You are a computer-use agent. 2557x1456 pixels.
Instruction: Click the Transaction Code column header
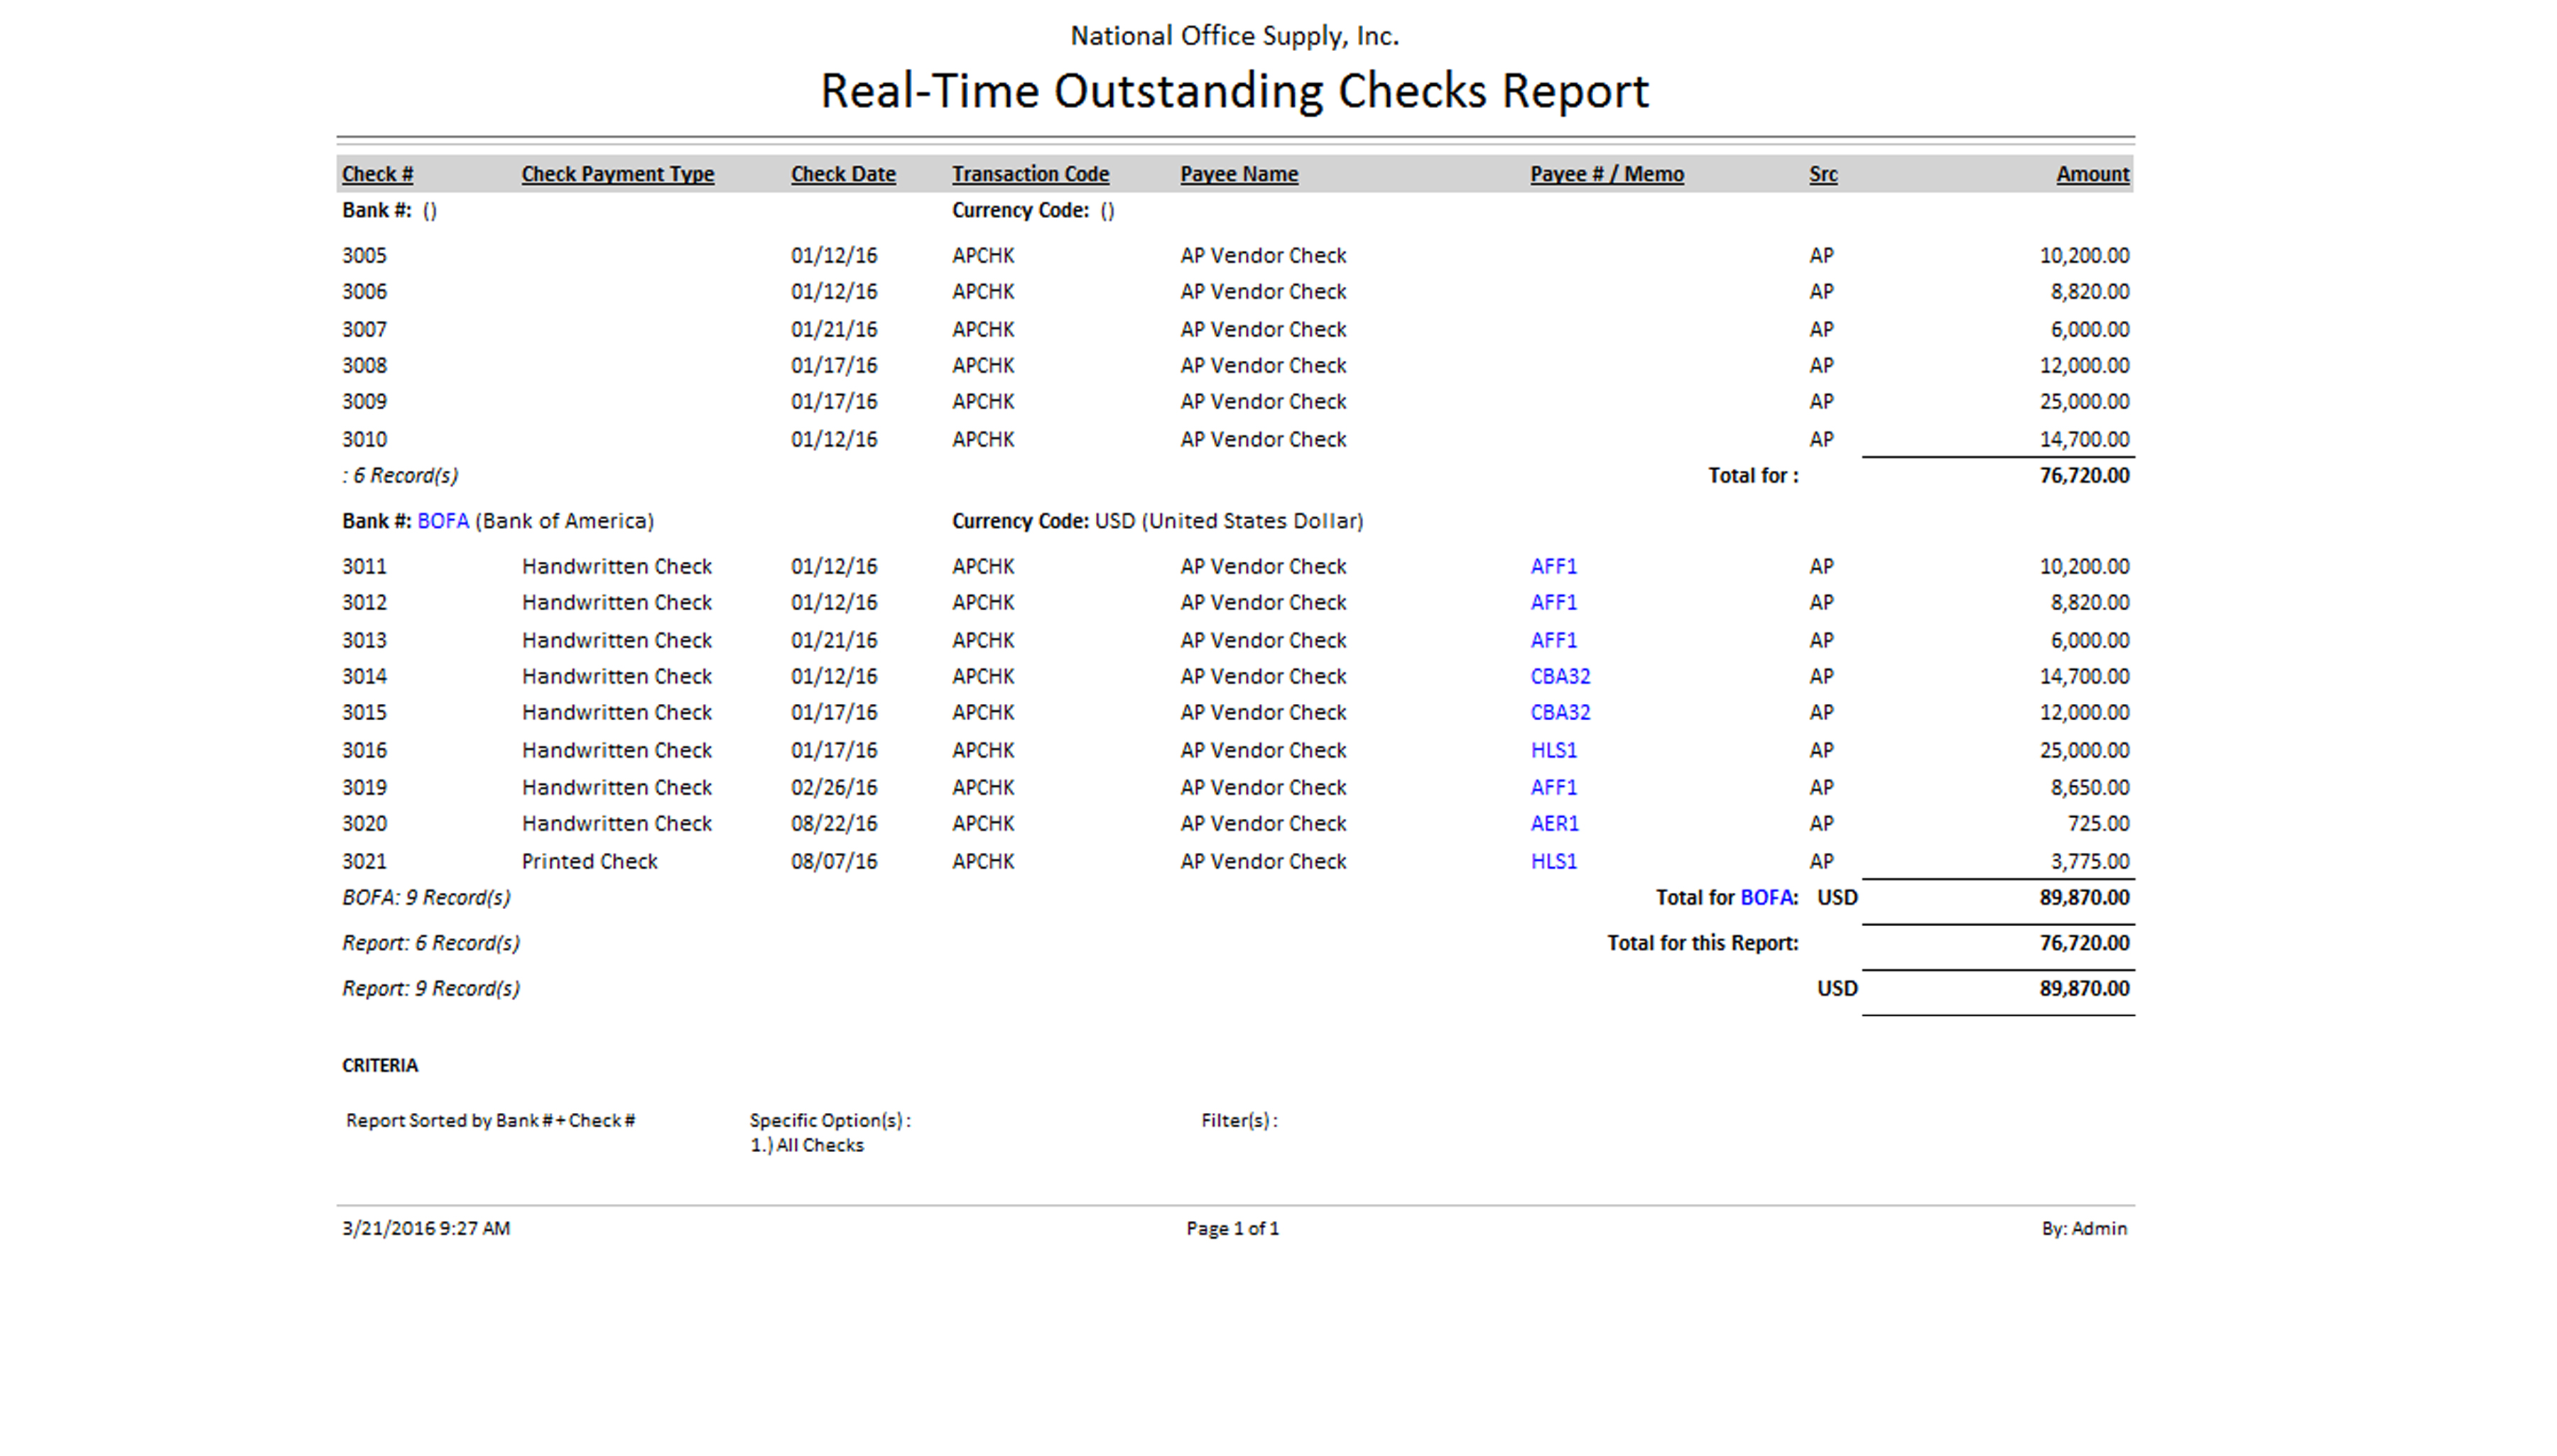click(x=1029, y=174)
